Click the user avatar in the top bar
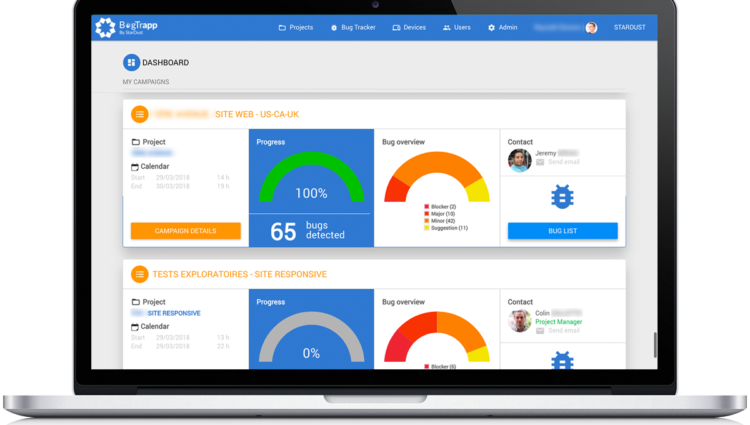 (591, 28)
